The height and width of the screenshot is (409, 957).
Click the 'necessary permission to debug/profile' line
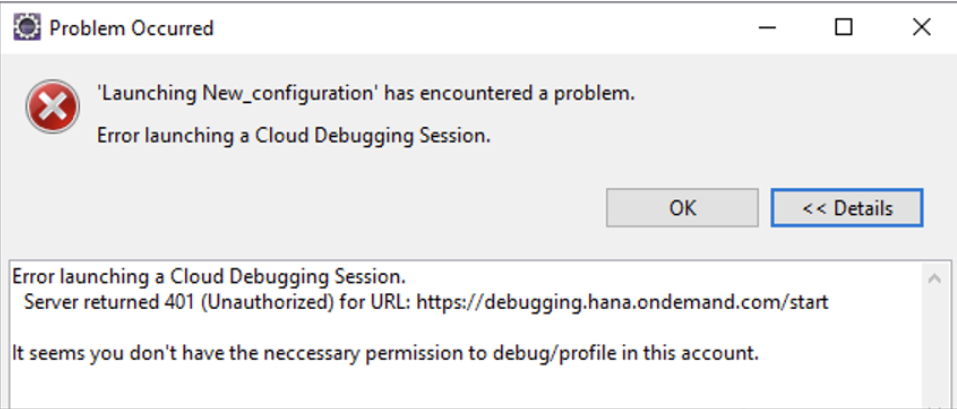click(x=386, y=353)
